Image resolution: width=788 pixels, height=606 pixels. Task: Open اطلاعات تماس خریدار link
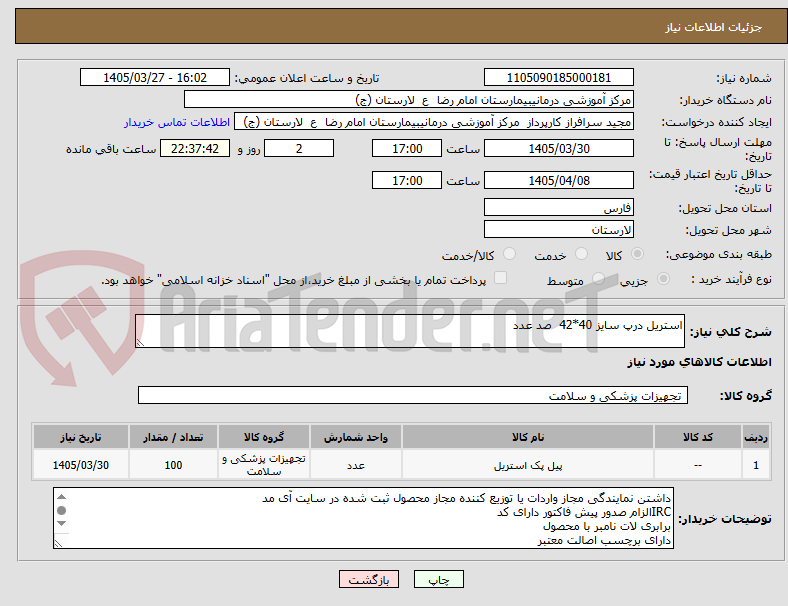pos(177,122)
